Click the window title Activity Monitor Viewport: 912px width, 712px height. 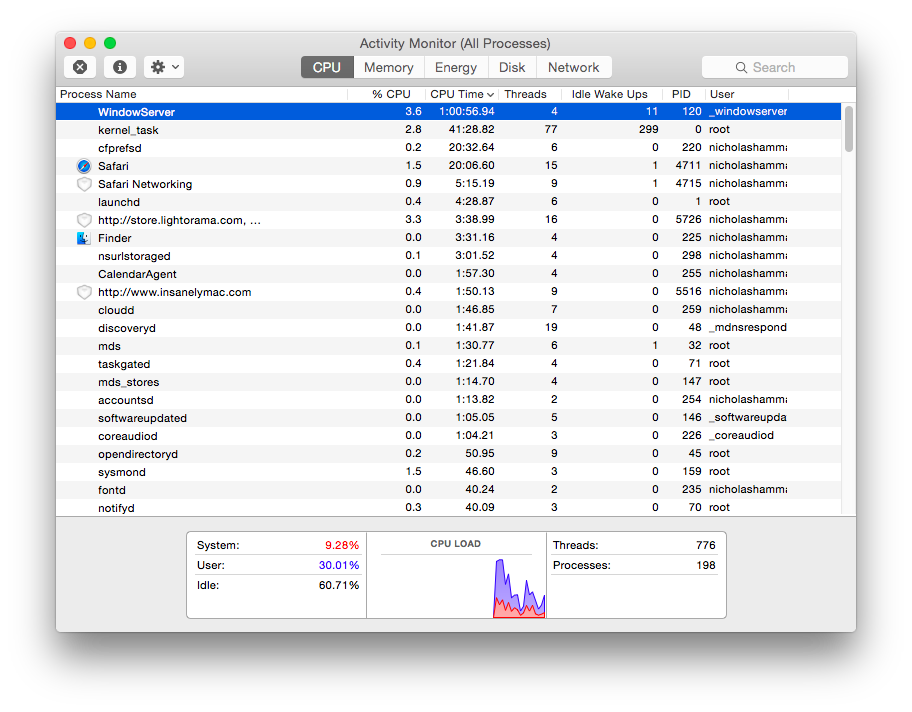[455, 44]
